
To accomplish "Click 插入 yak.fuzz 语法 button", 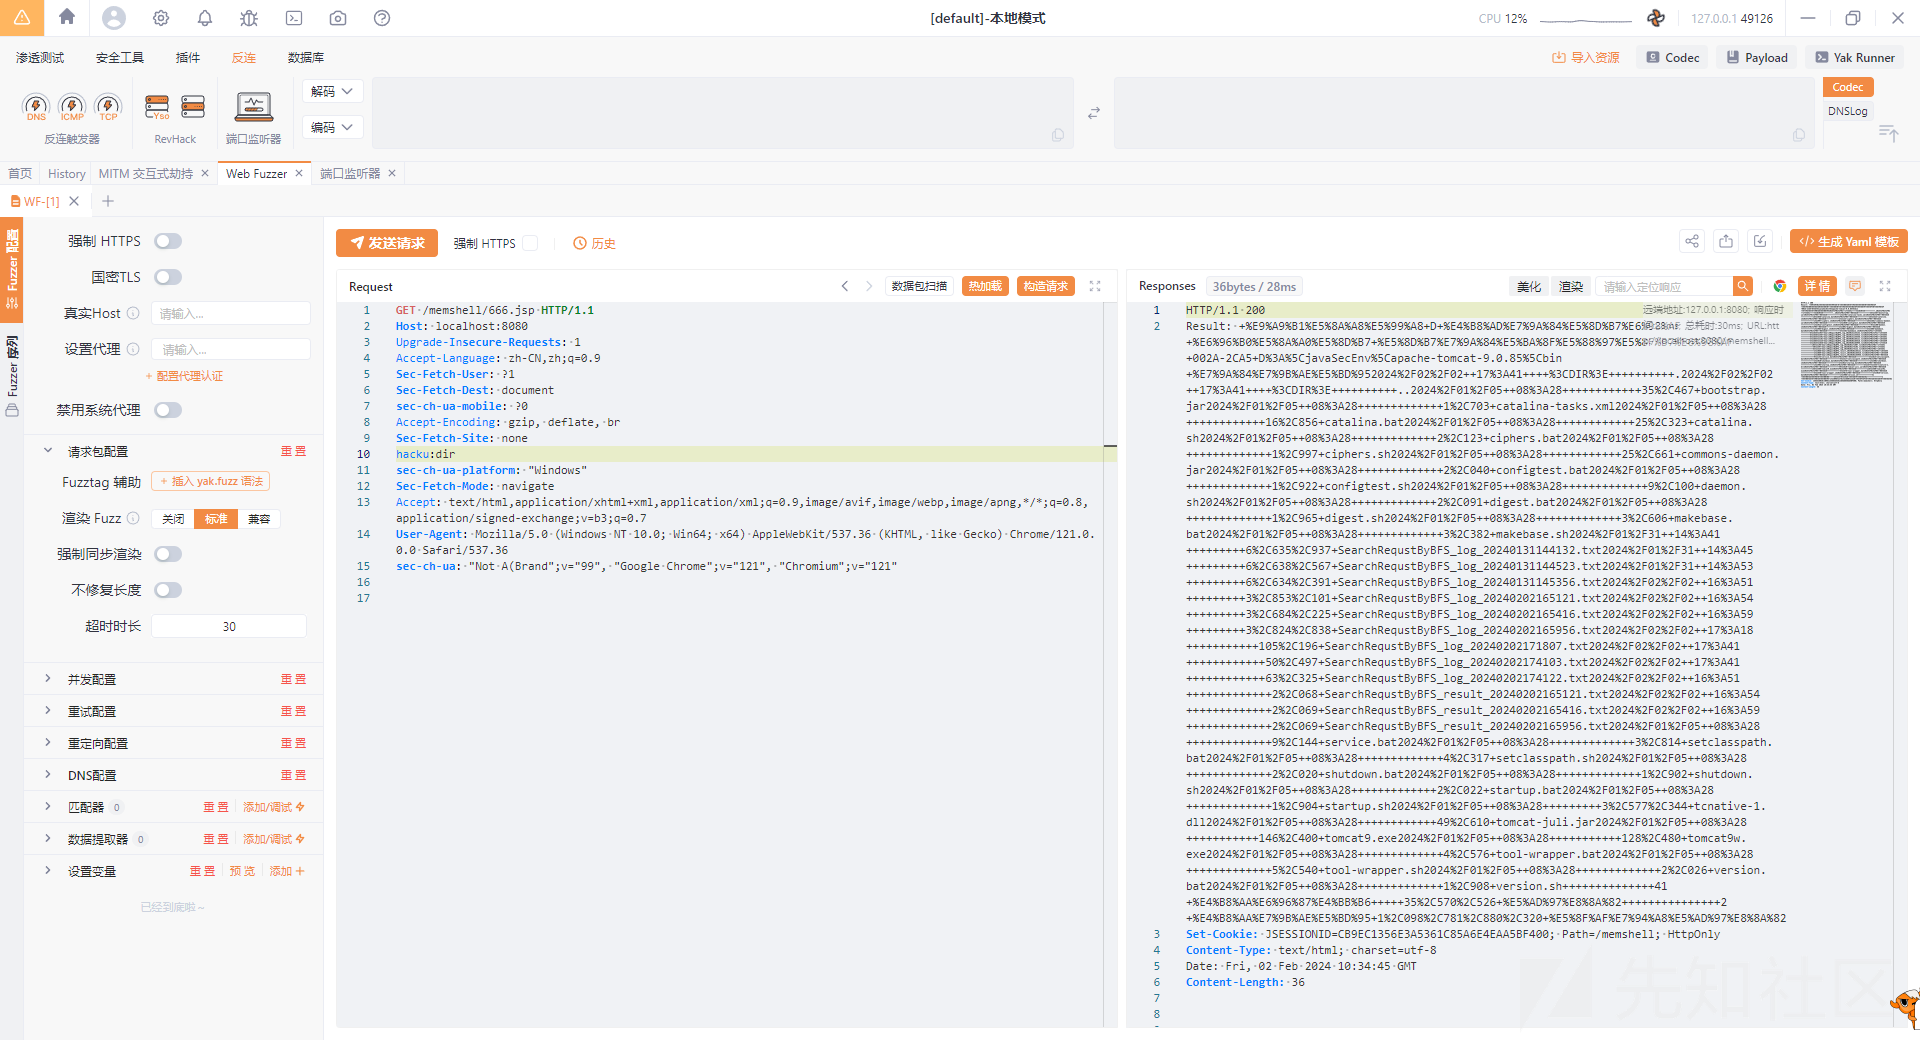I will point(210,481).
